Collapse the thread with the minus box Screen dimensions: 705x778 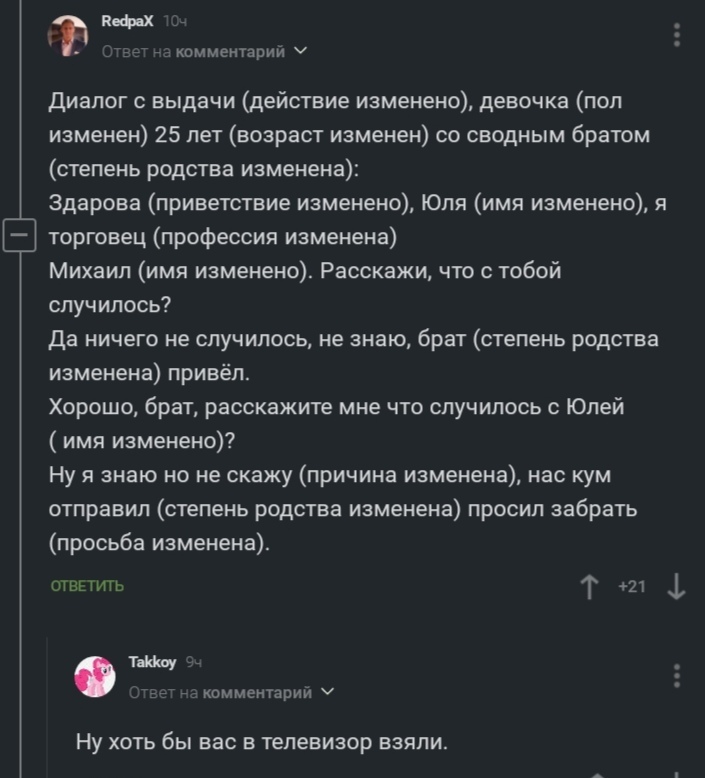(18, 237)
